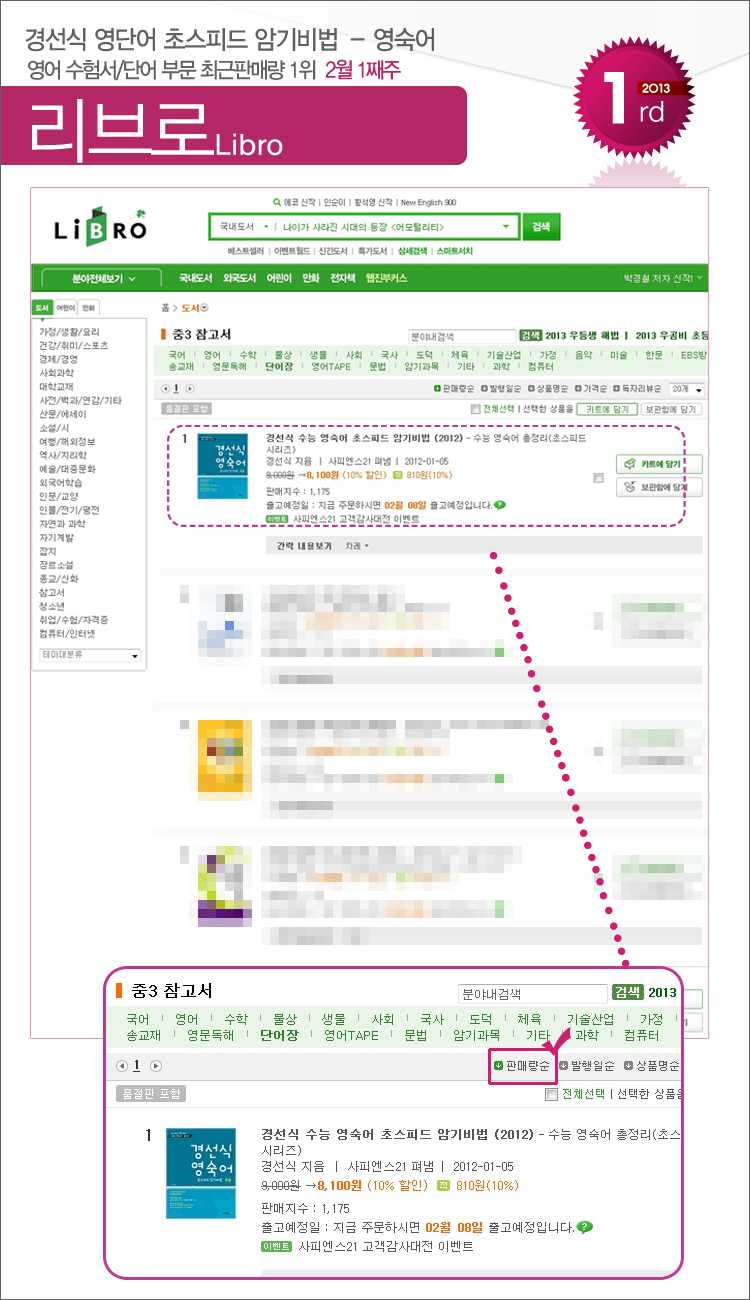
Task: Open the 스마트서치 link
Action: [x=455, y=250]
